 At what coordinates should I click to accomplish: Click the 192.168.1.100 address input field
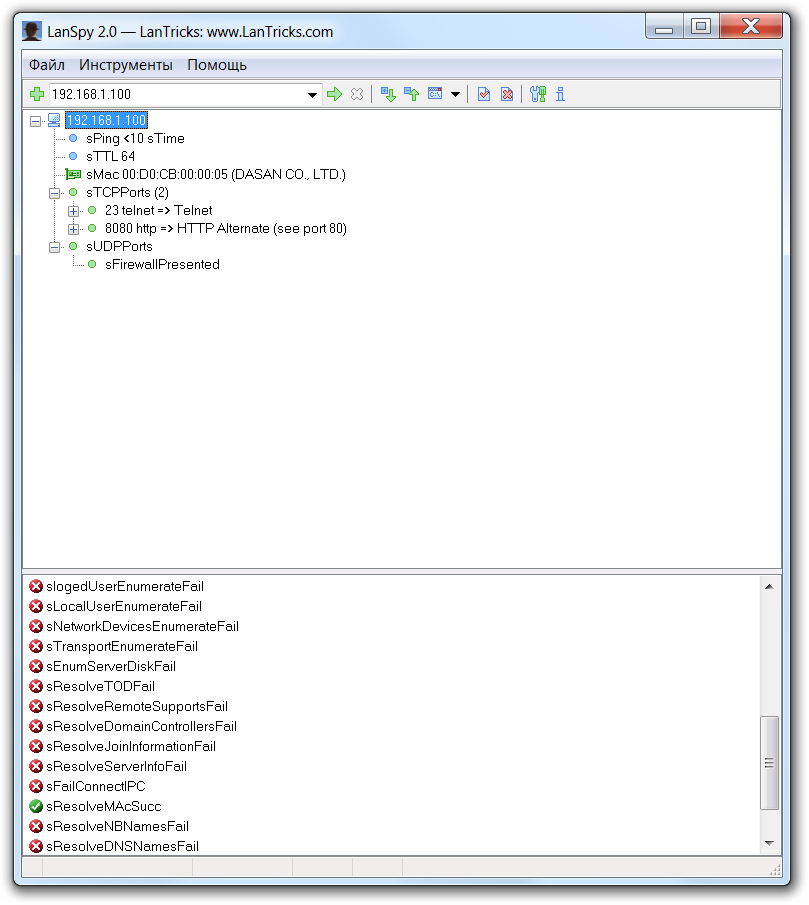pyautogui.click(x=177, y=94)
